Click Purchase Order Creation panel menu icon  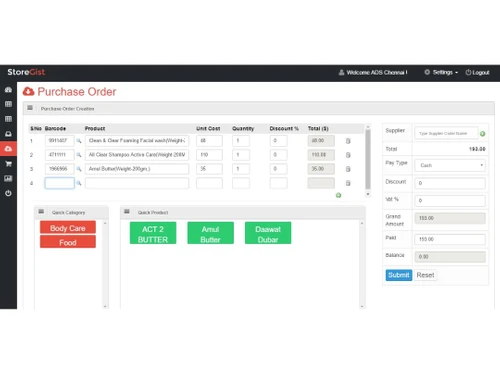[30, 108]
